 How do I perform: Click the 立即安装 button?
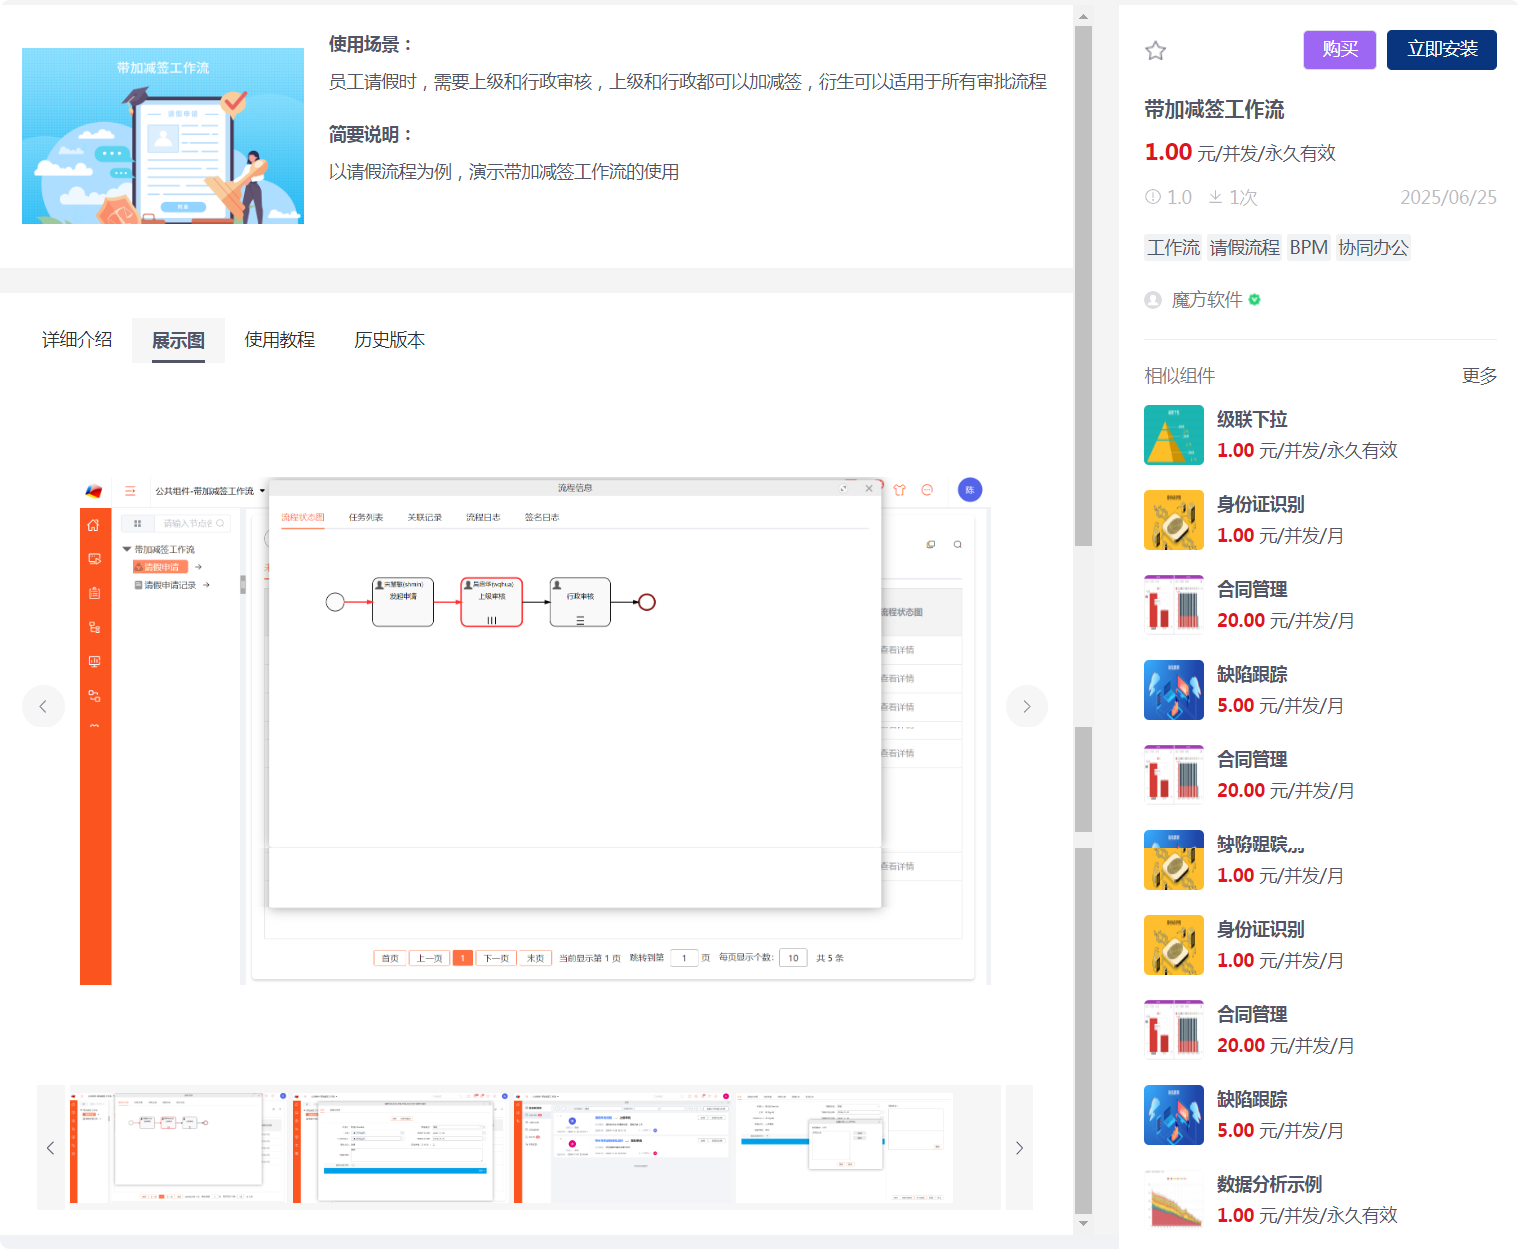tap(1442, 50)
